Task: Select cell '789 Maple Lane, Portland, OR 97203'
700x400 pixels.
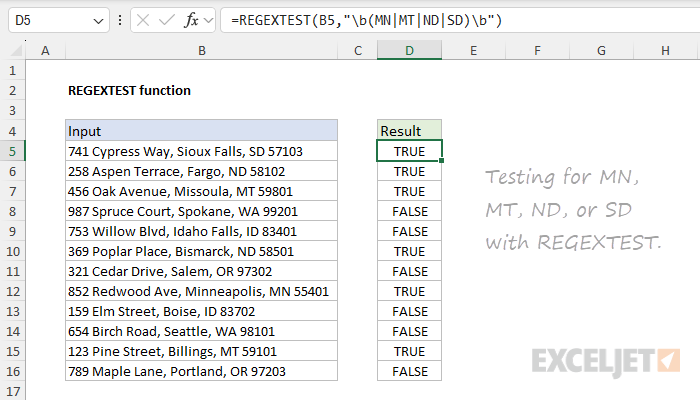Action: (x=201, y=371)
